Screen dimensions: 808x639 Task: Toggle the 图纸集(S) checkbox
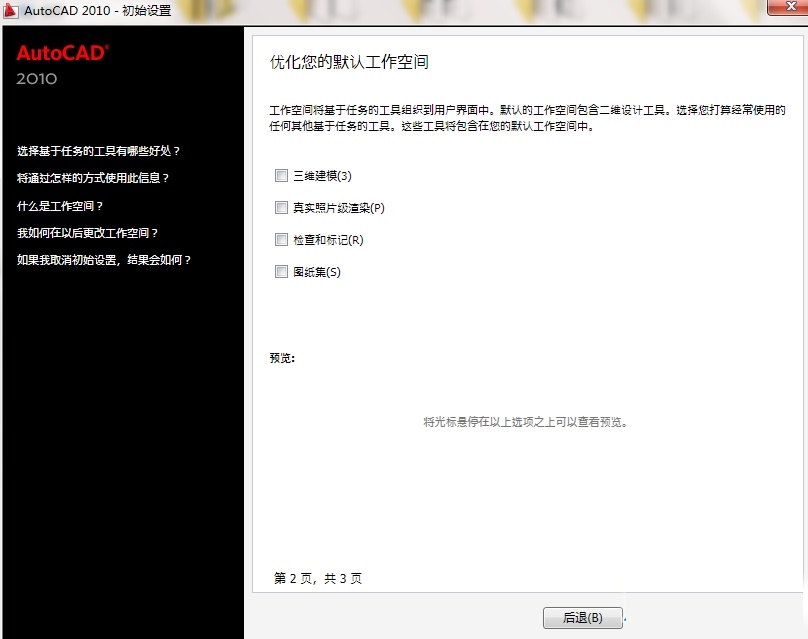click(x=281, y=272)
